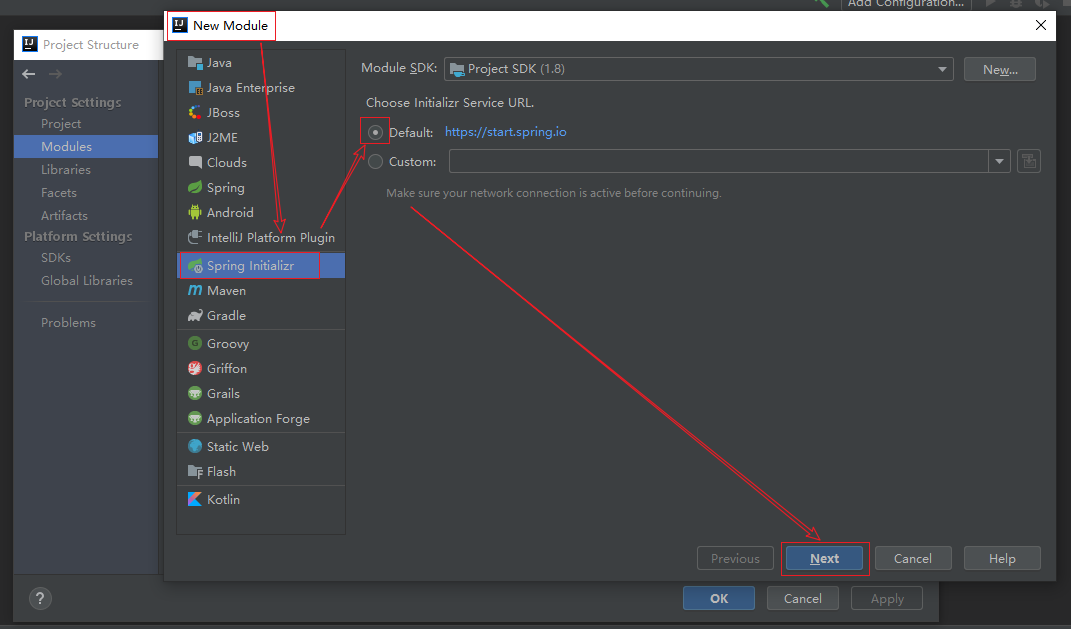Click the Spring leaf icon in module list

pos(196,188)
